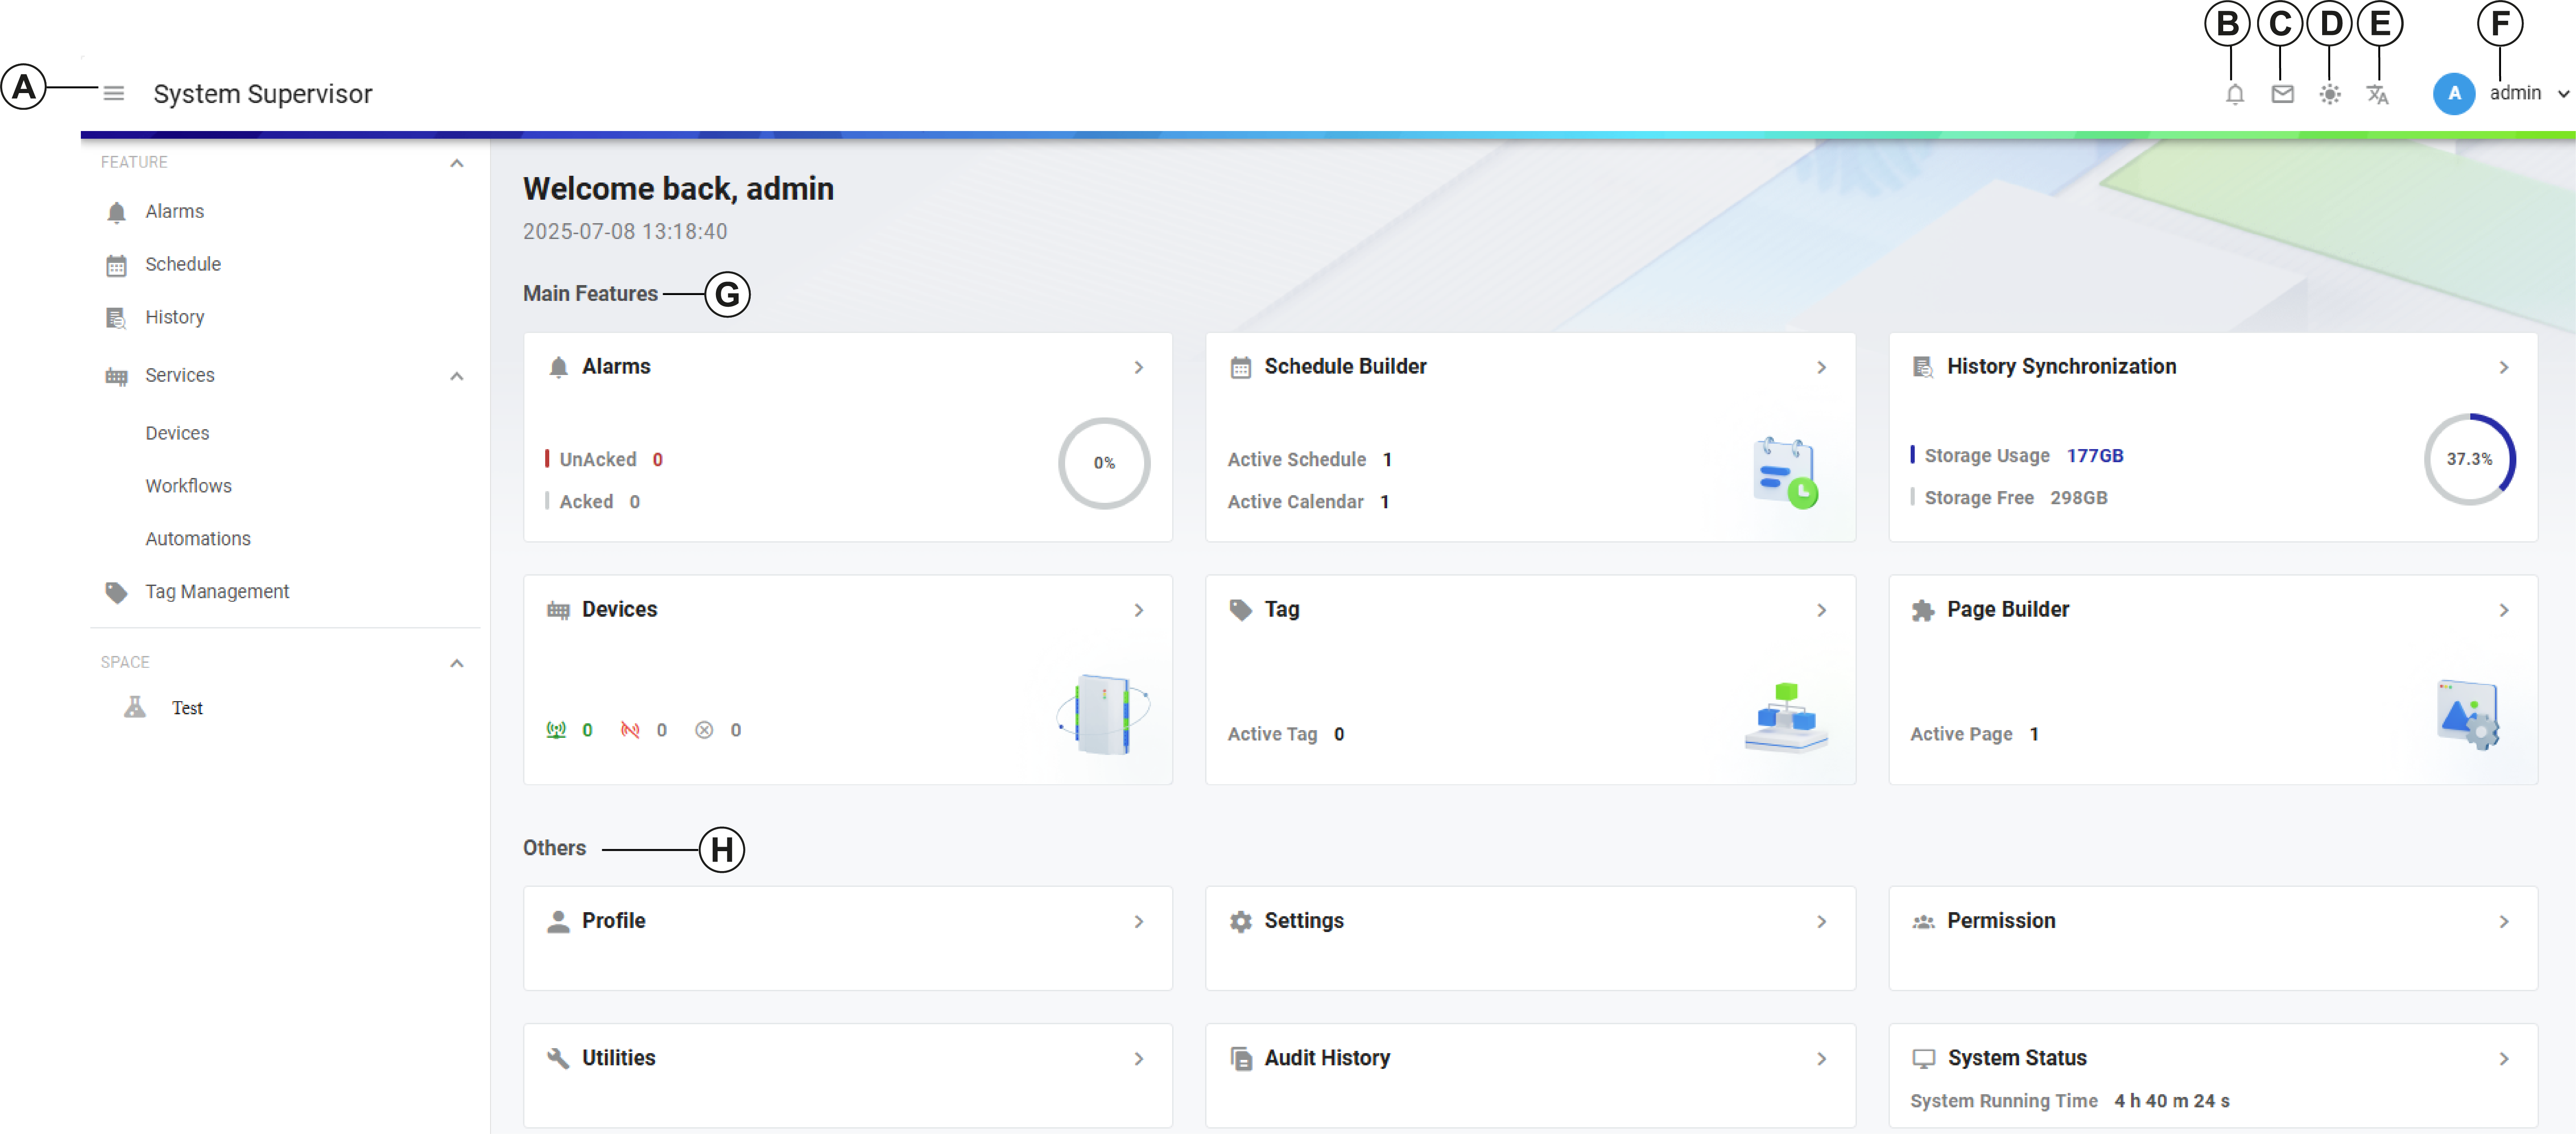The image size is (2576, 1134).
Task: Open the Schedule sidebar item
Action: coord(182,264)
